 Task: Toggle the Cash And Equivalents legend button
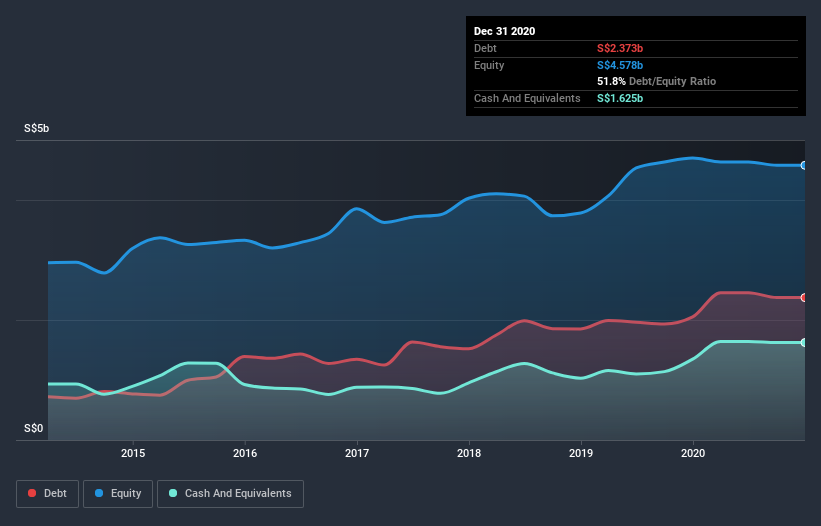point(230,494)
